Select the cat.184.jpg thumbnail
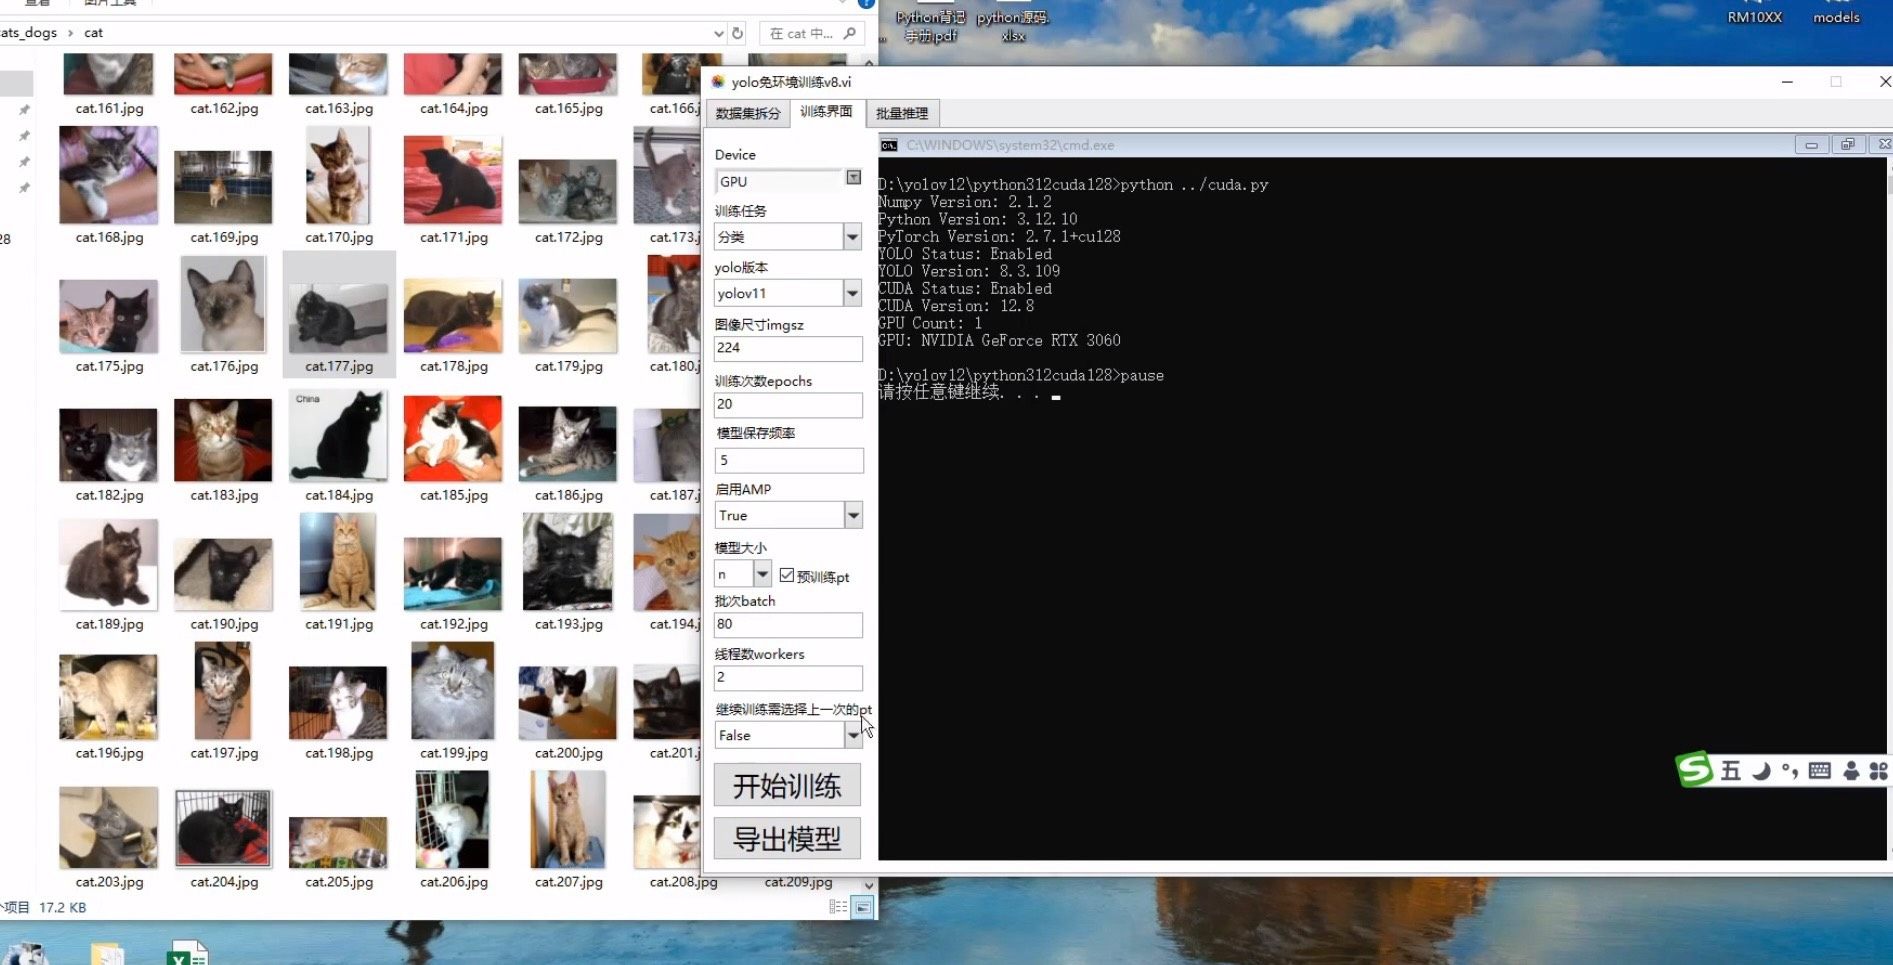 point(338,438)
